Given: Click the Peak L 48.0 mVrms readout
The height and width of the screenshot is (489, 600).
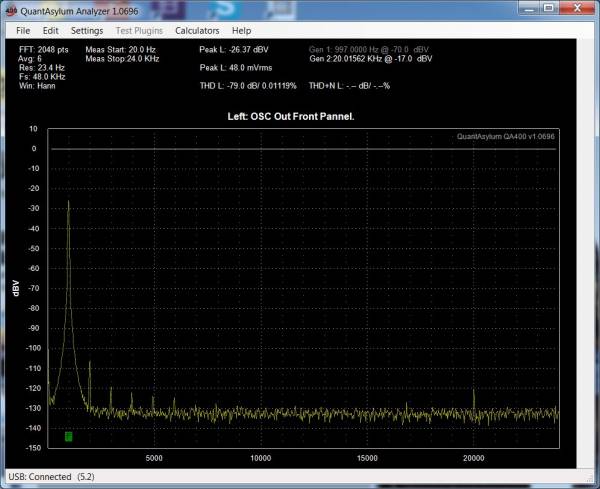Looking at the screenshot, I should pos(236,68).
